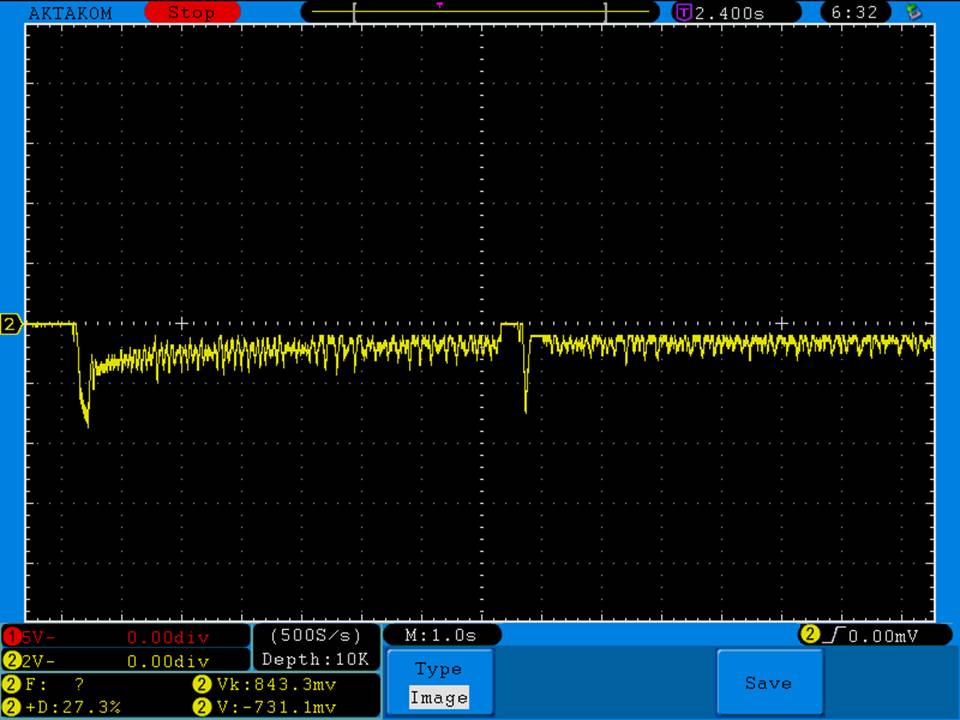
Task: Click the magenta T horizontal trigger time icon
Action: pyautogui.click(x=685, y=13)
